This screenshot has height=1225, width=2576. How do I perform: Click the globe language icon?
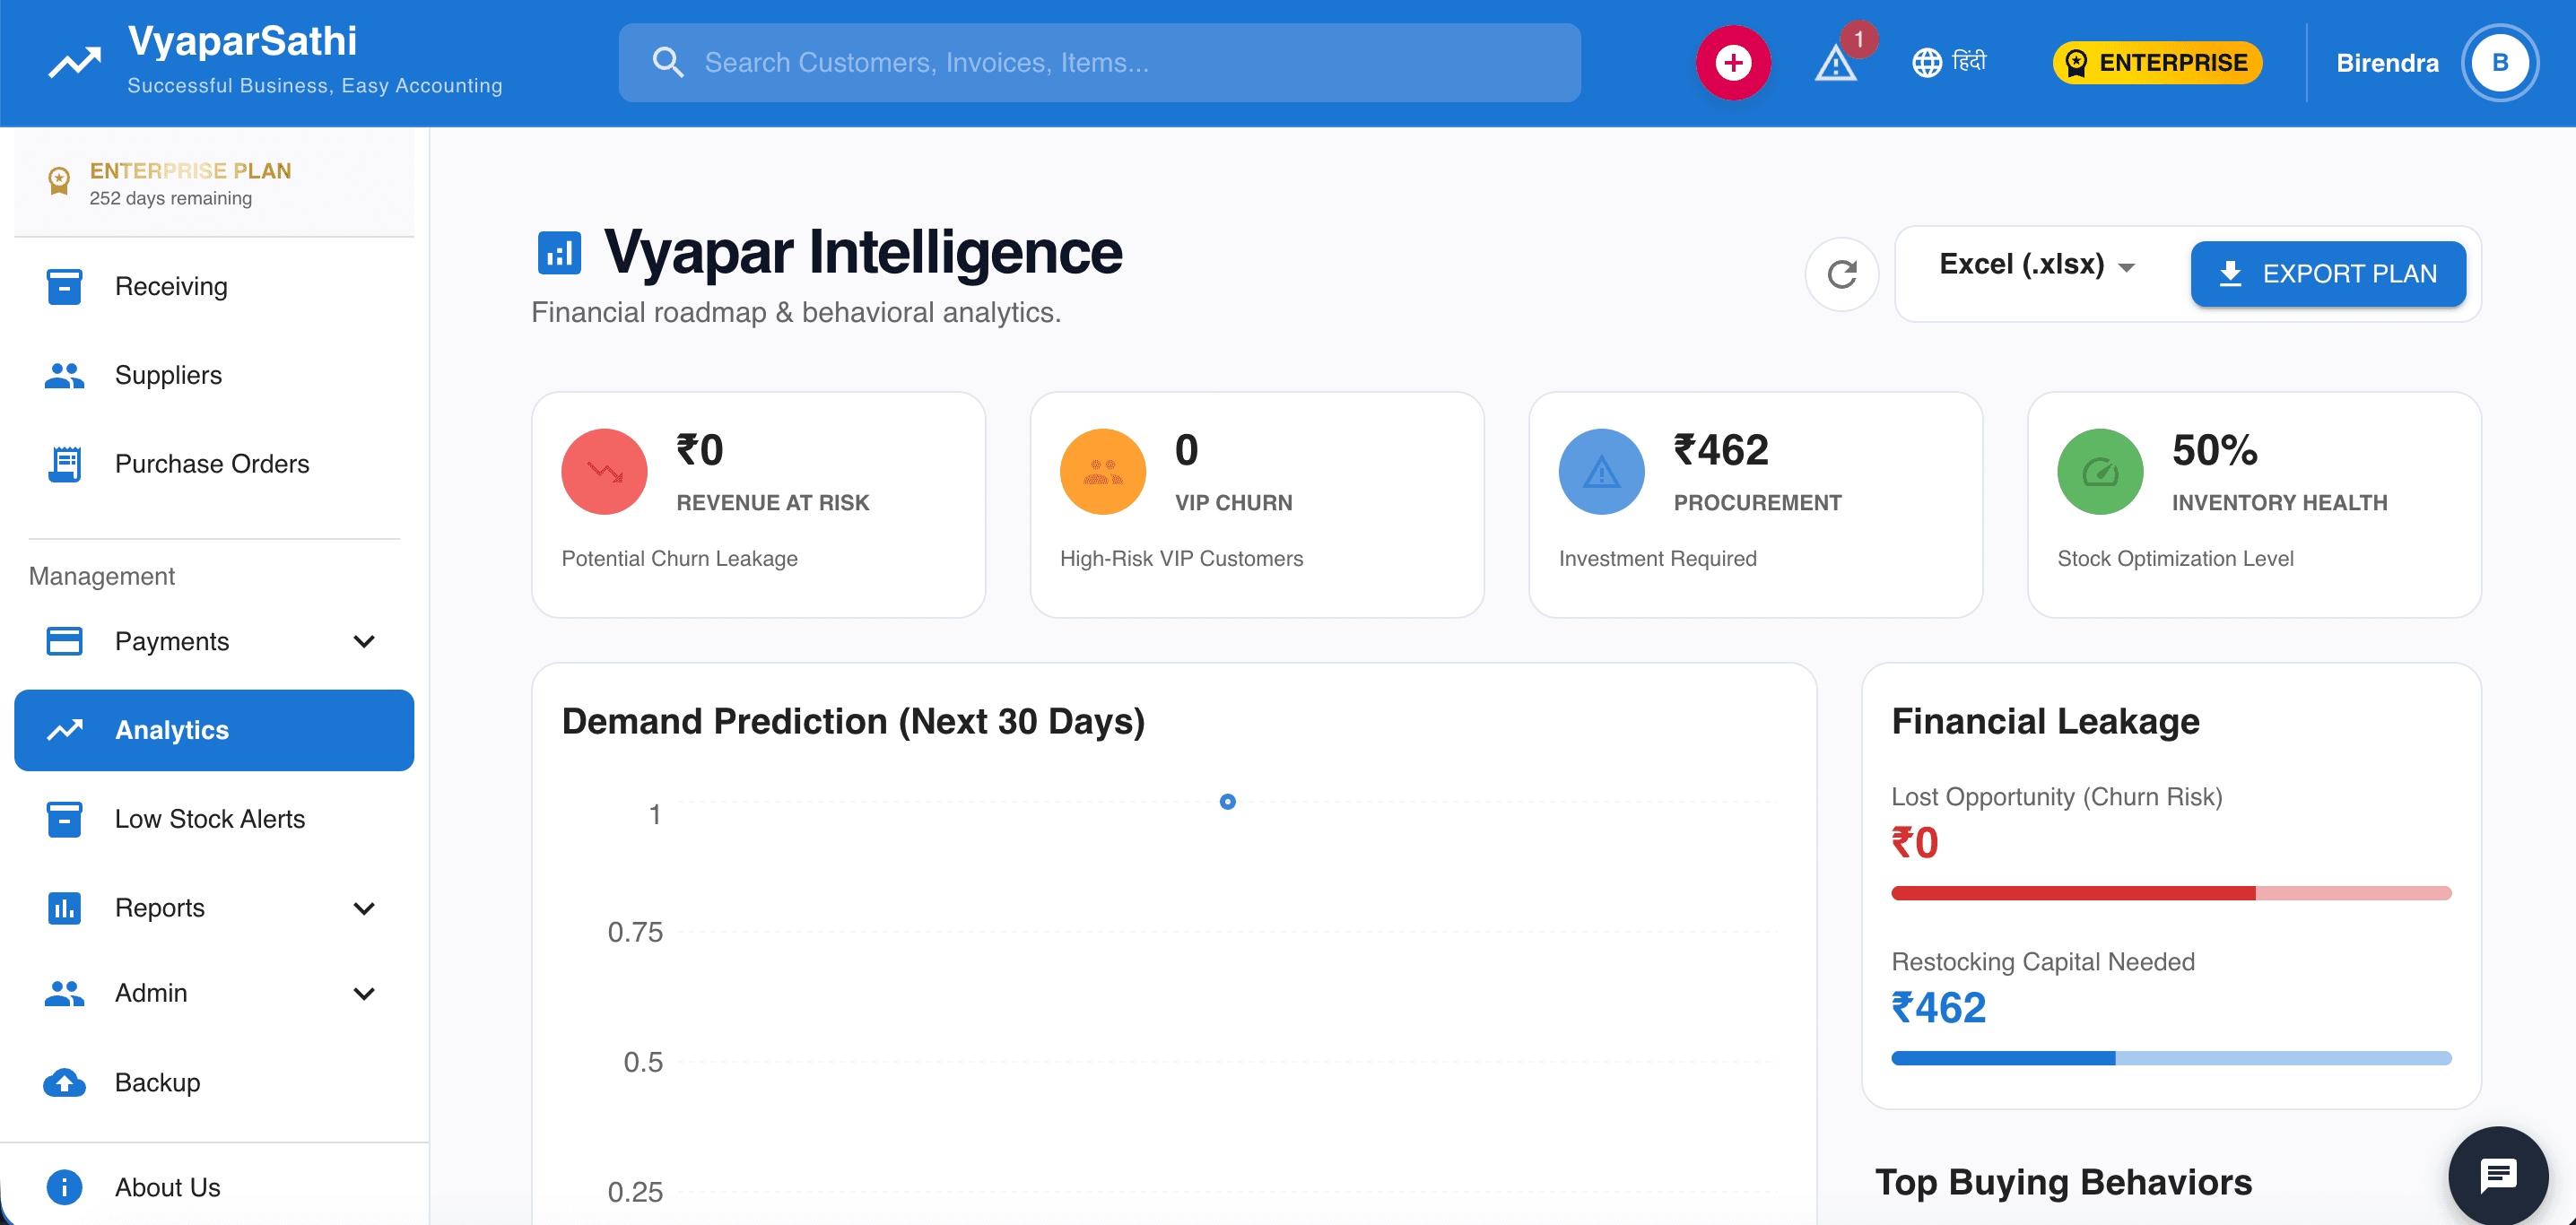1927,63
